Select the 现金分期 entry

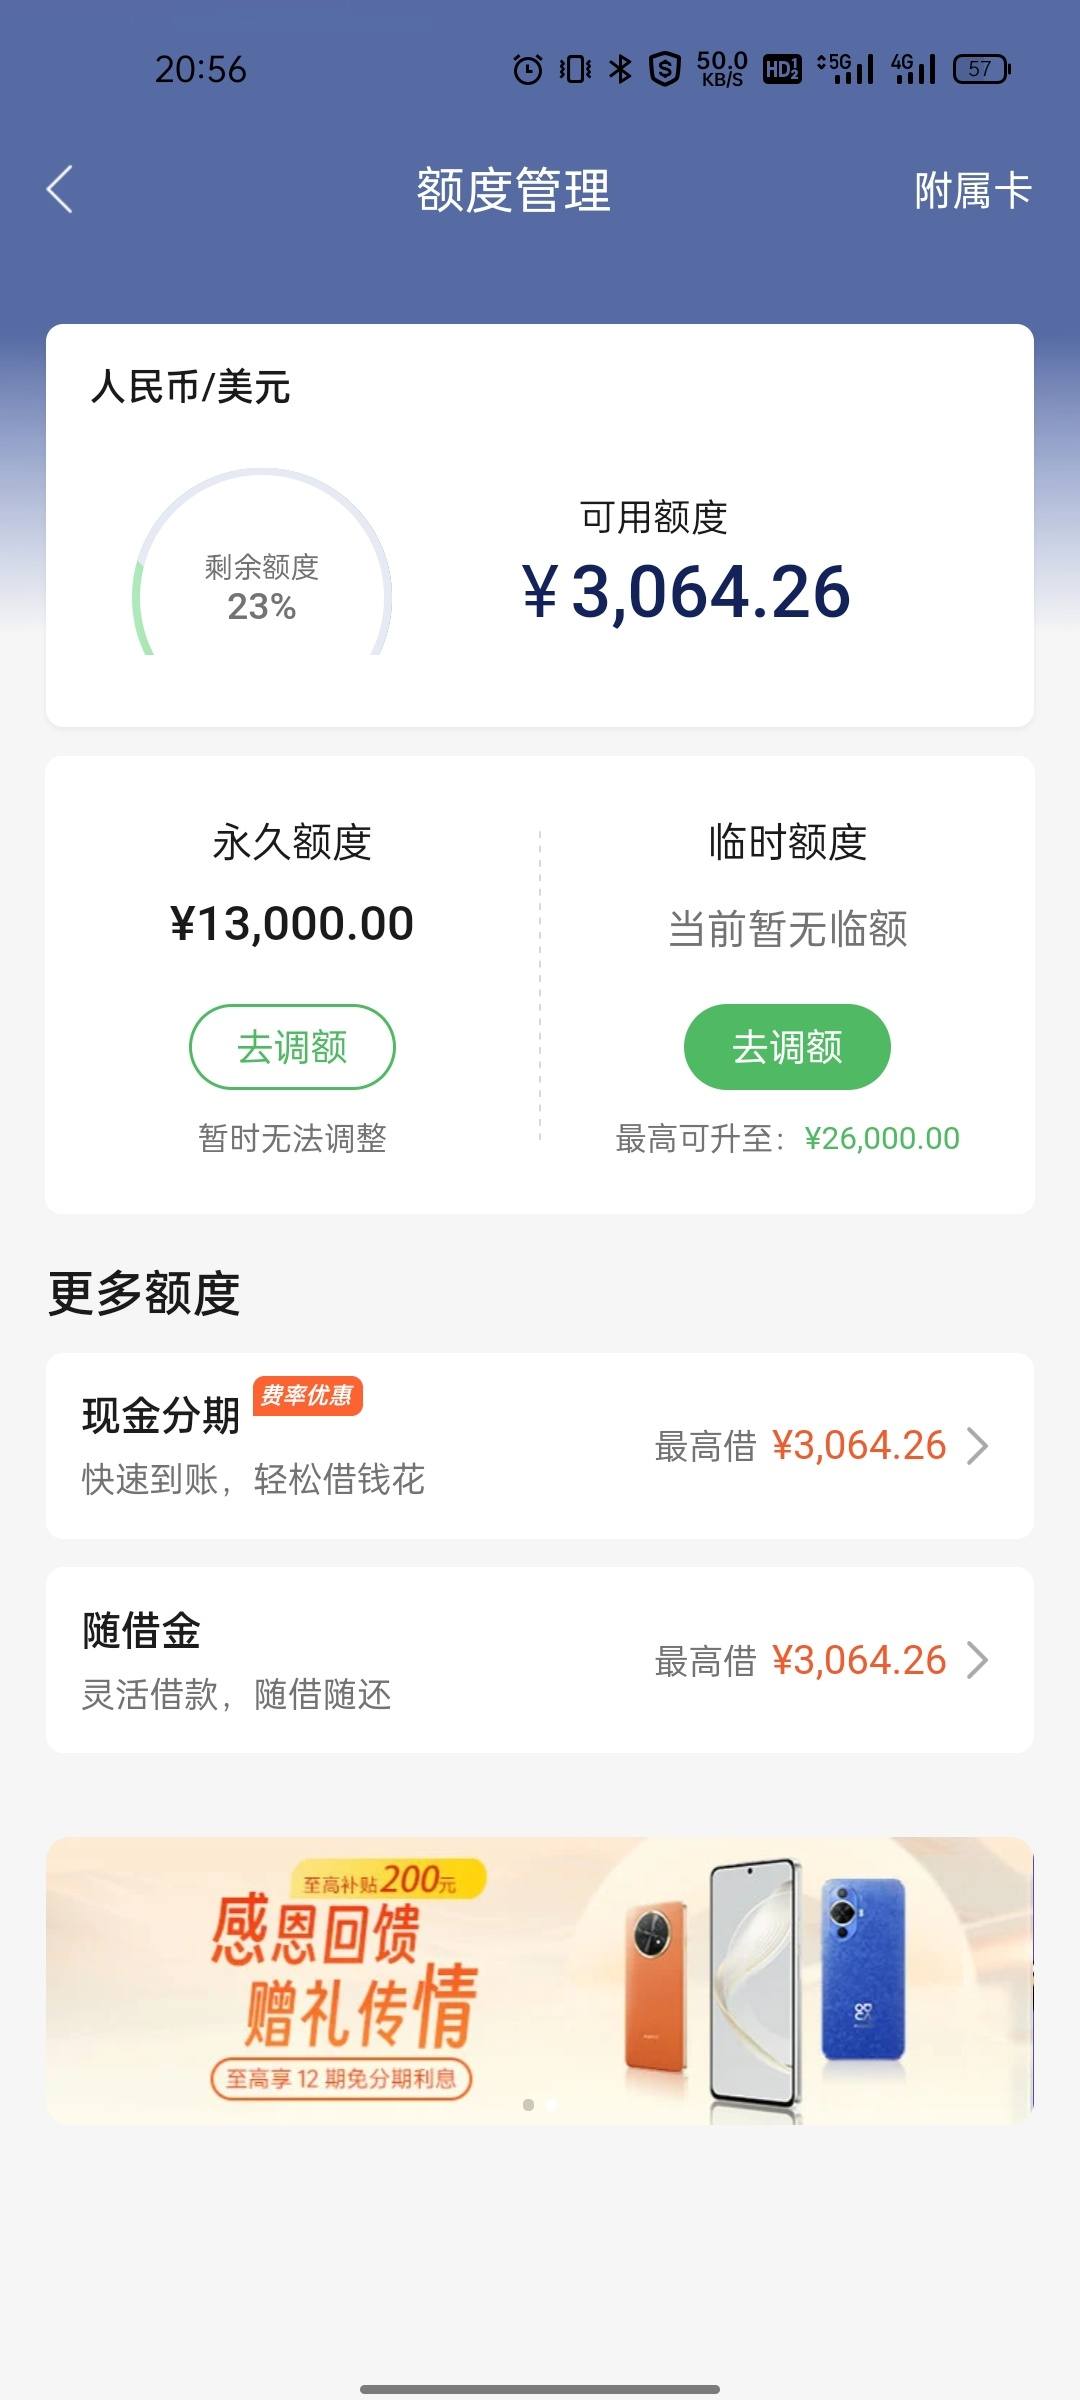coord(540,1446)
